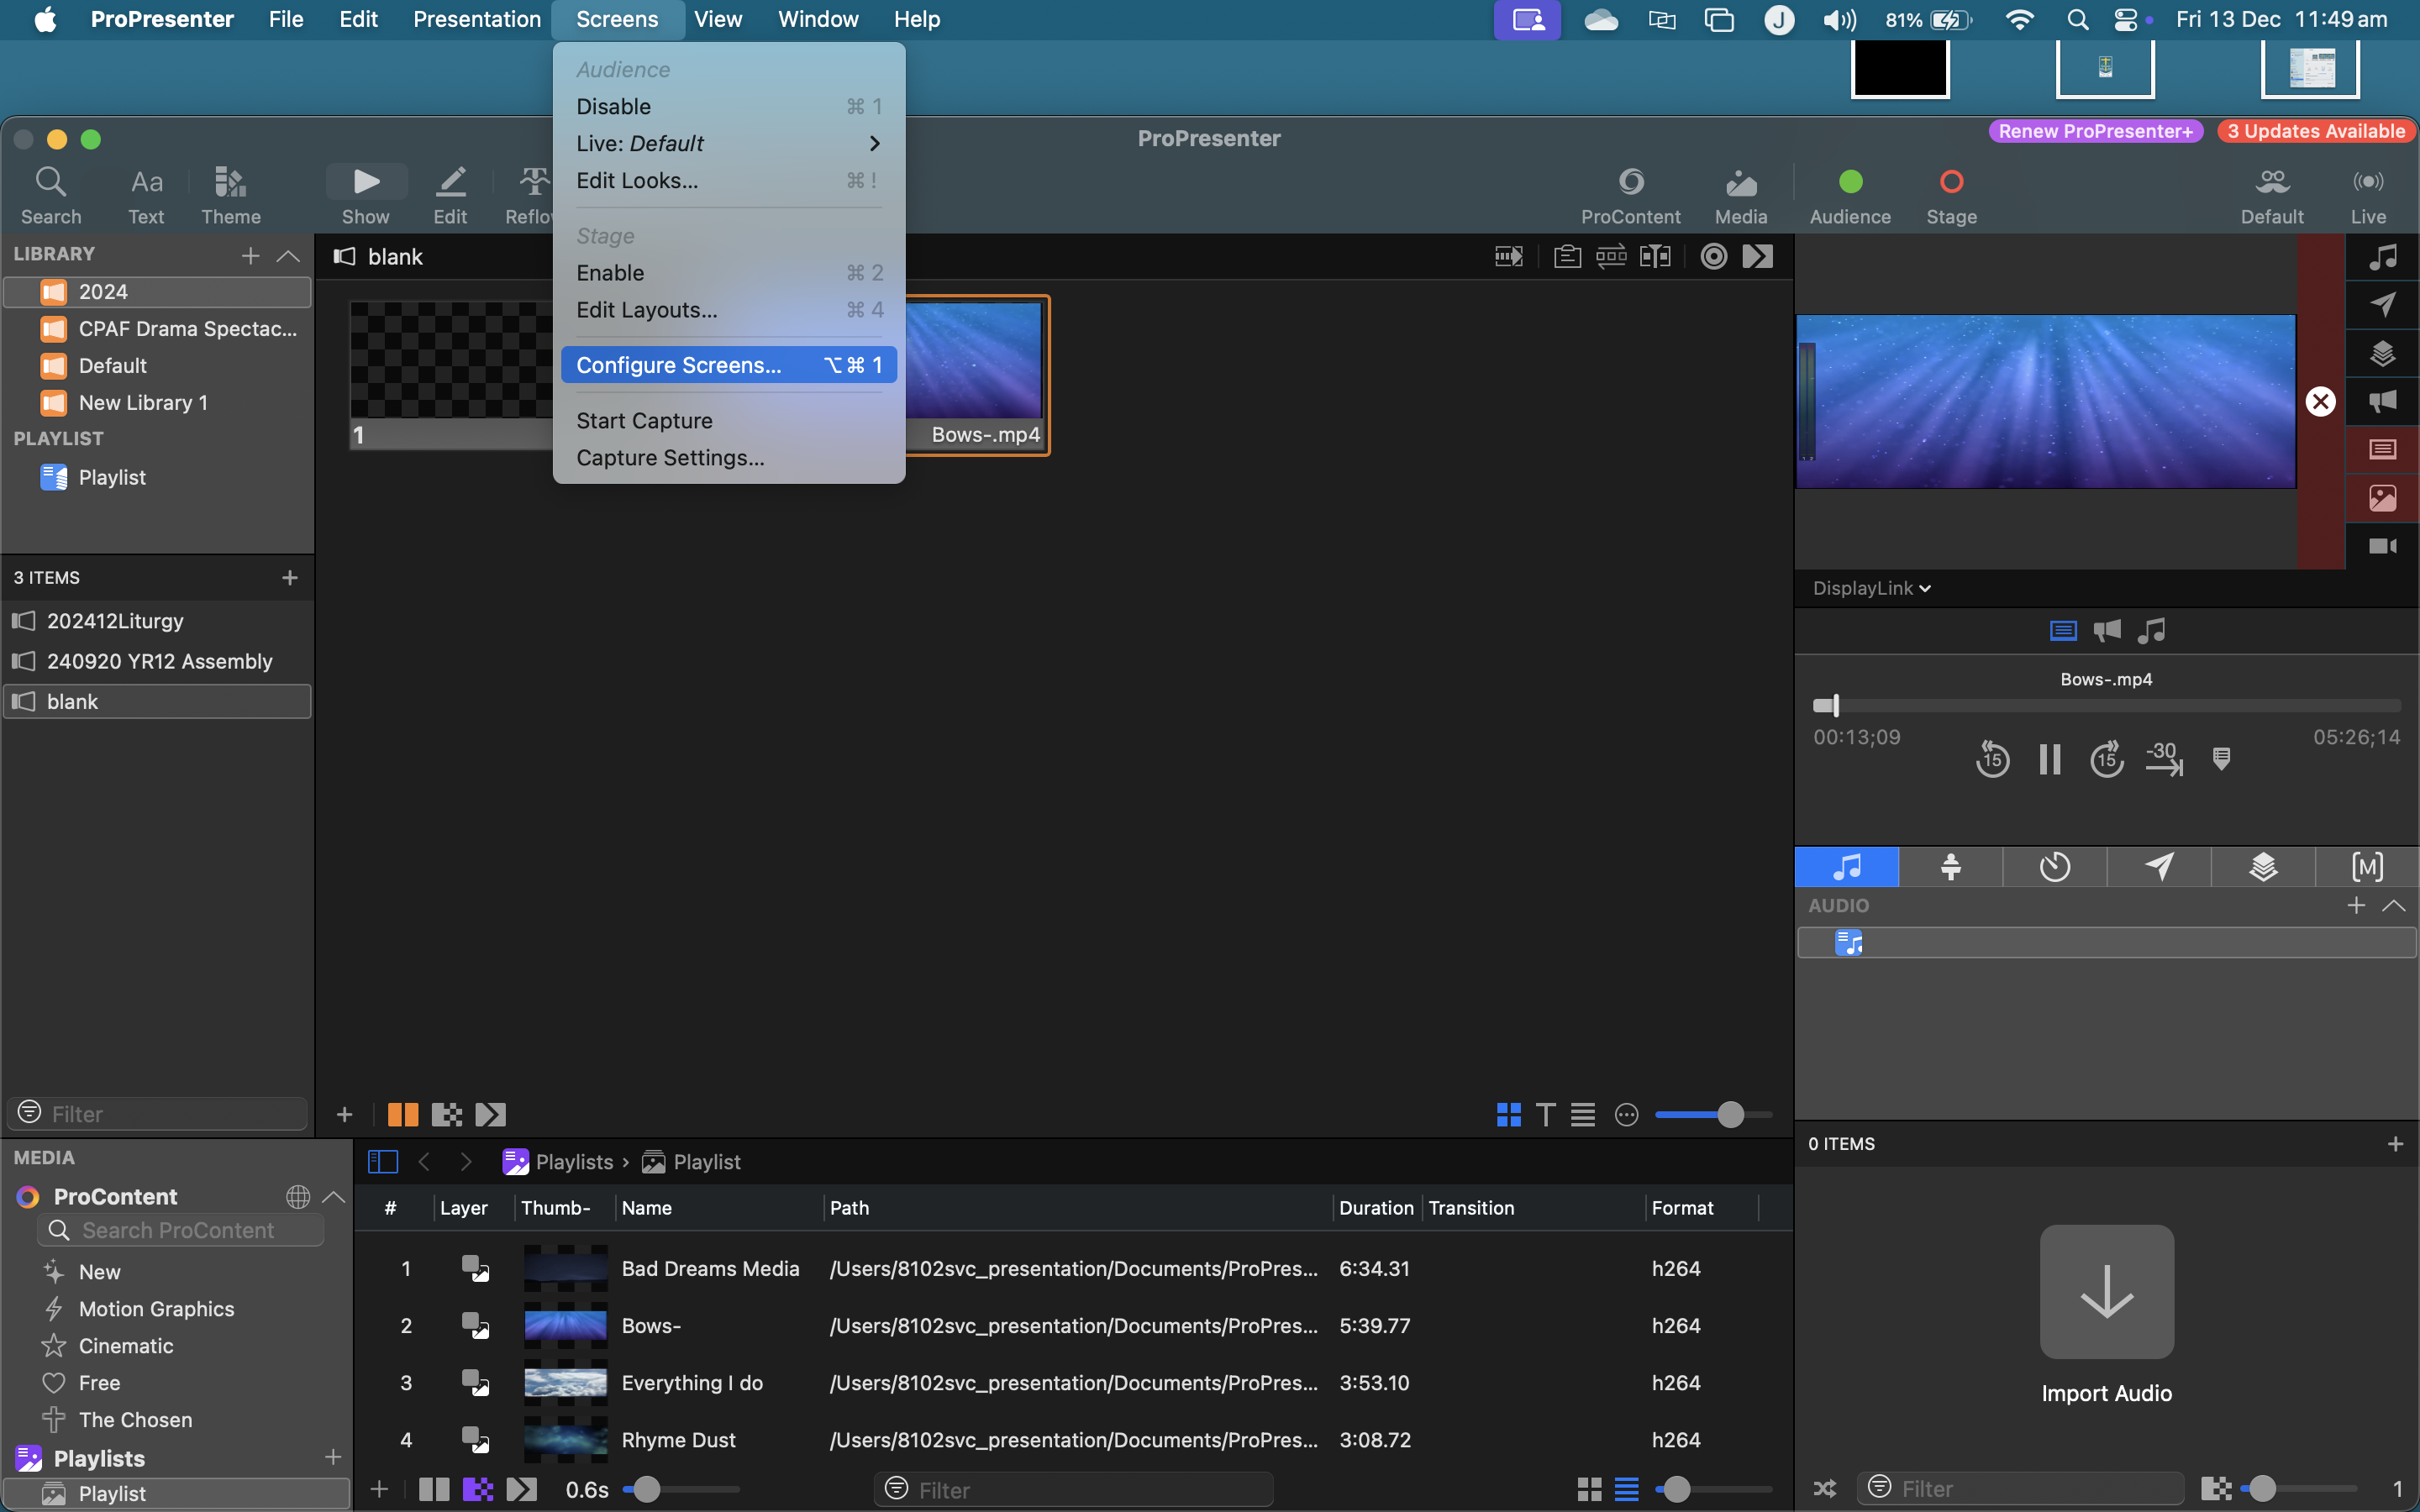
Task: Click Renew ProPresenter+ button
Action: (2095, 131)
